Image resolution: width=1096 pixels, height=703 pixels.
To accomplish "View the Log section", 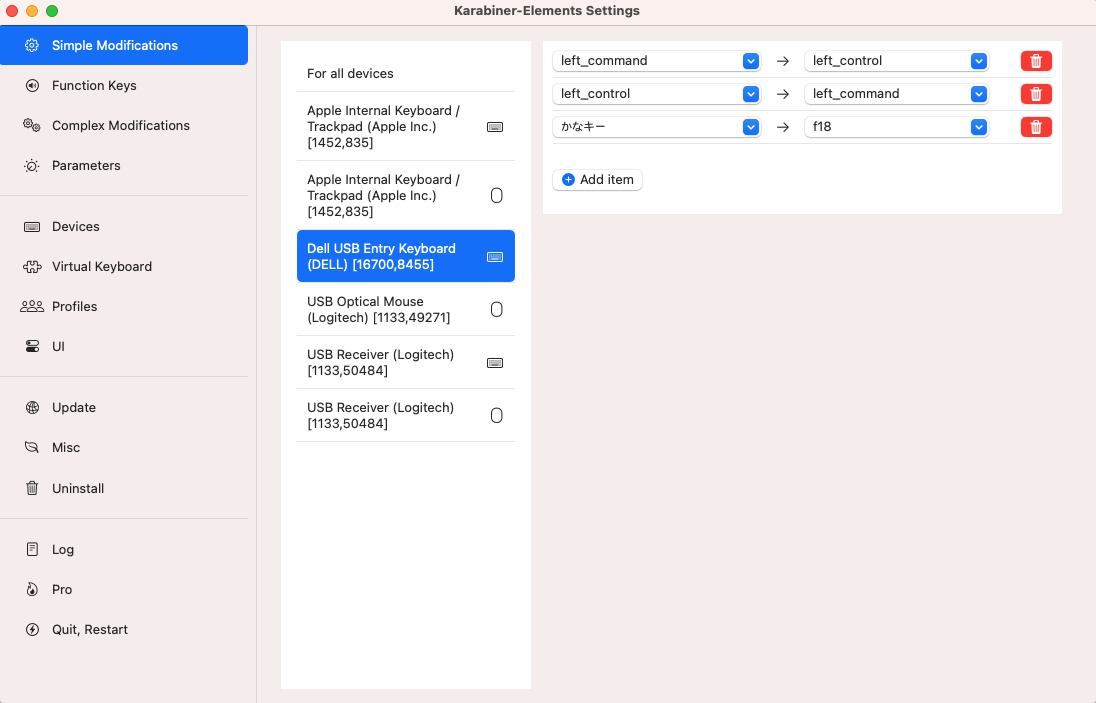I will click(124, 549).
